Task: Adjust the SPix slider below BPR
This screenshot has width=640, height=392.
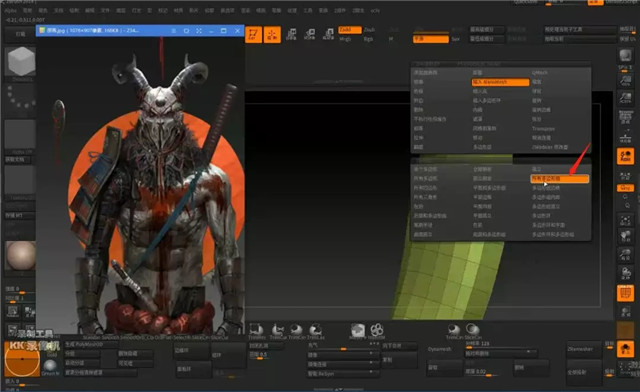Action: (625, 68)
